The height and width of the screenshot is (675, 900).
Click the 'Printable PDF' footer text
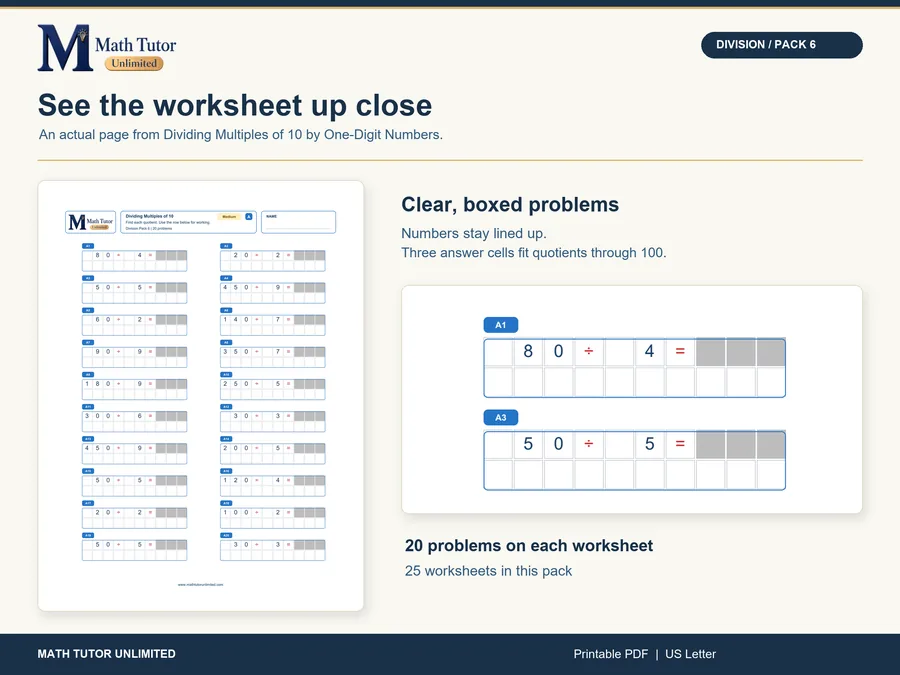point(611,654)
